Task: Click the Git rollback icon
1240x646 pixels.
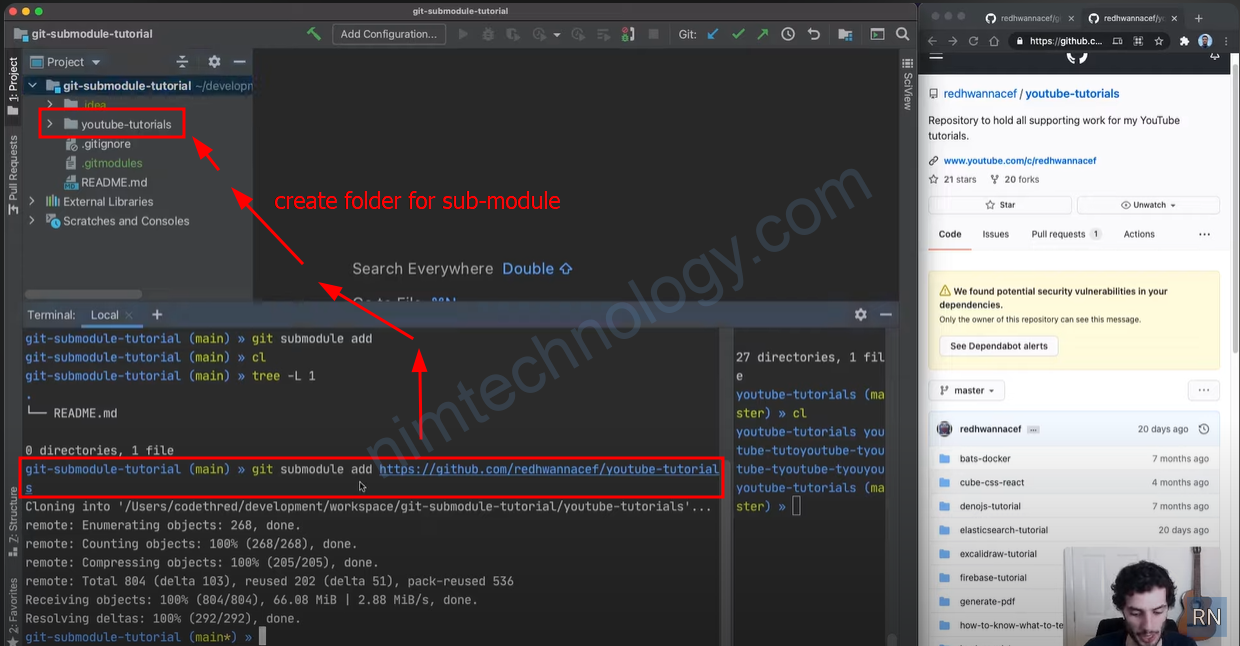Action: coord(814,34)
